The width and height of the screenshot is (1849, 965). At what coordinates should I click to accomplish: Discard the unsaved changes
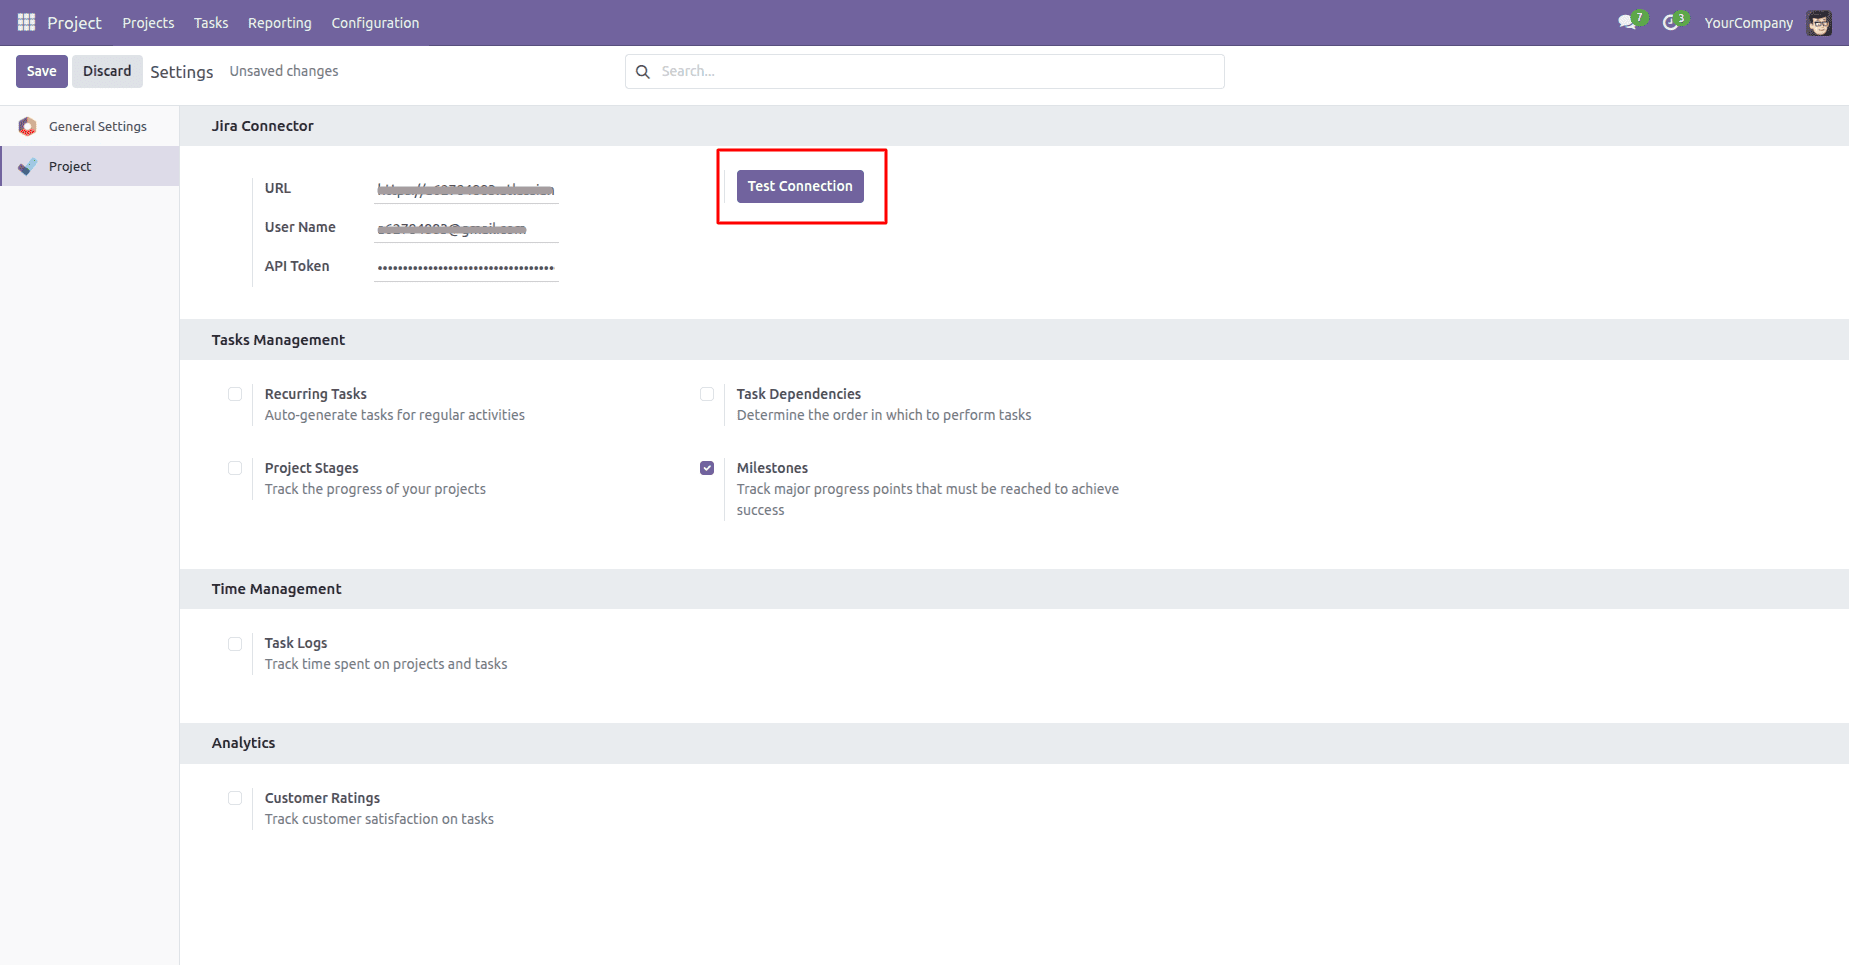pos(107,71)
